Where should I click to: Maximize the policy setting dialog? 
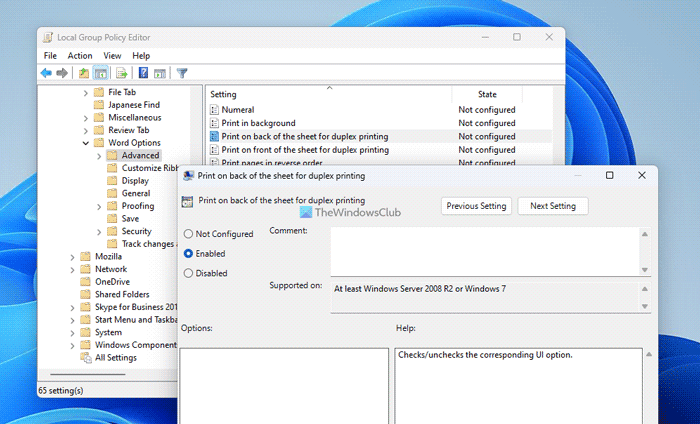609,175
